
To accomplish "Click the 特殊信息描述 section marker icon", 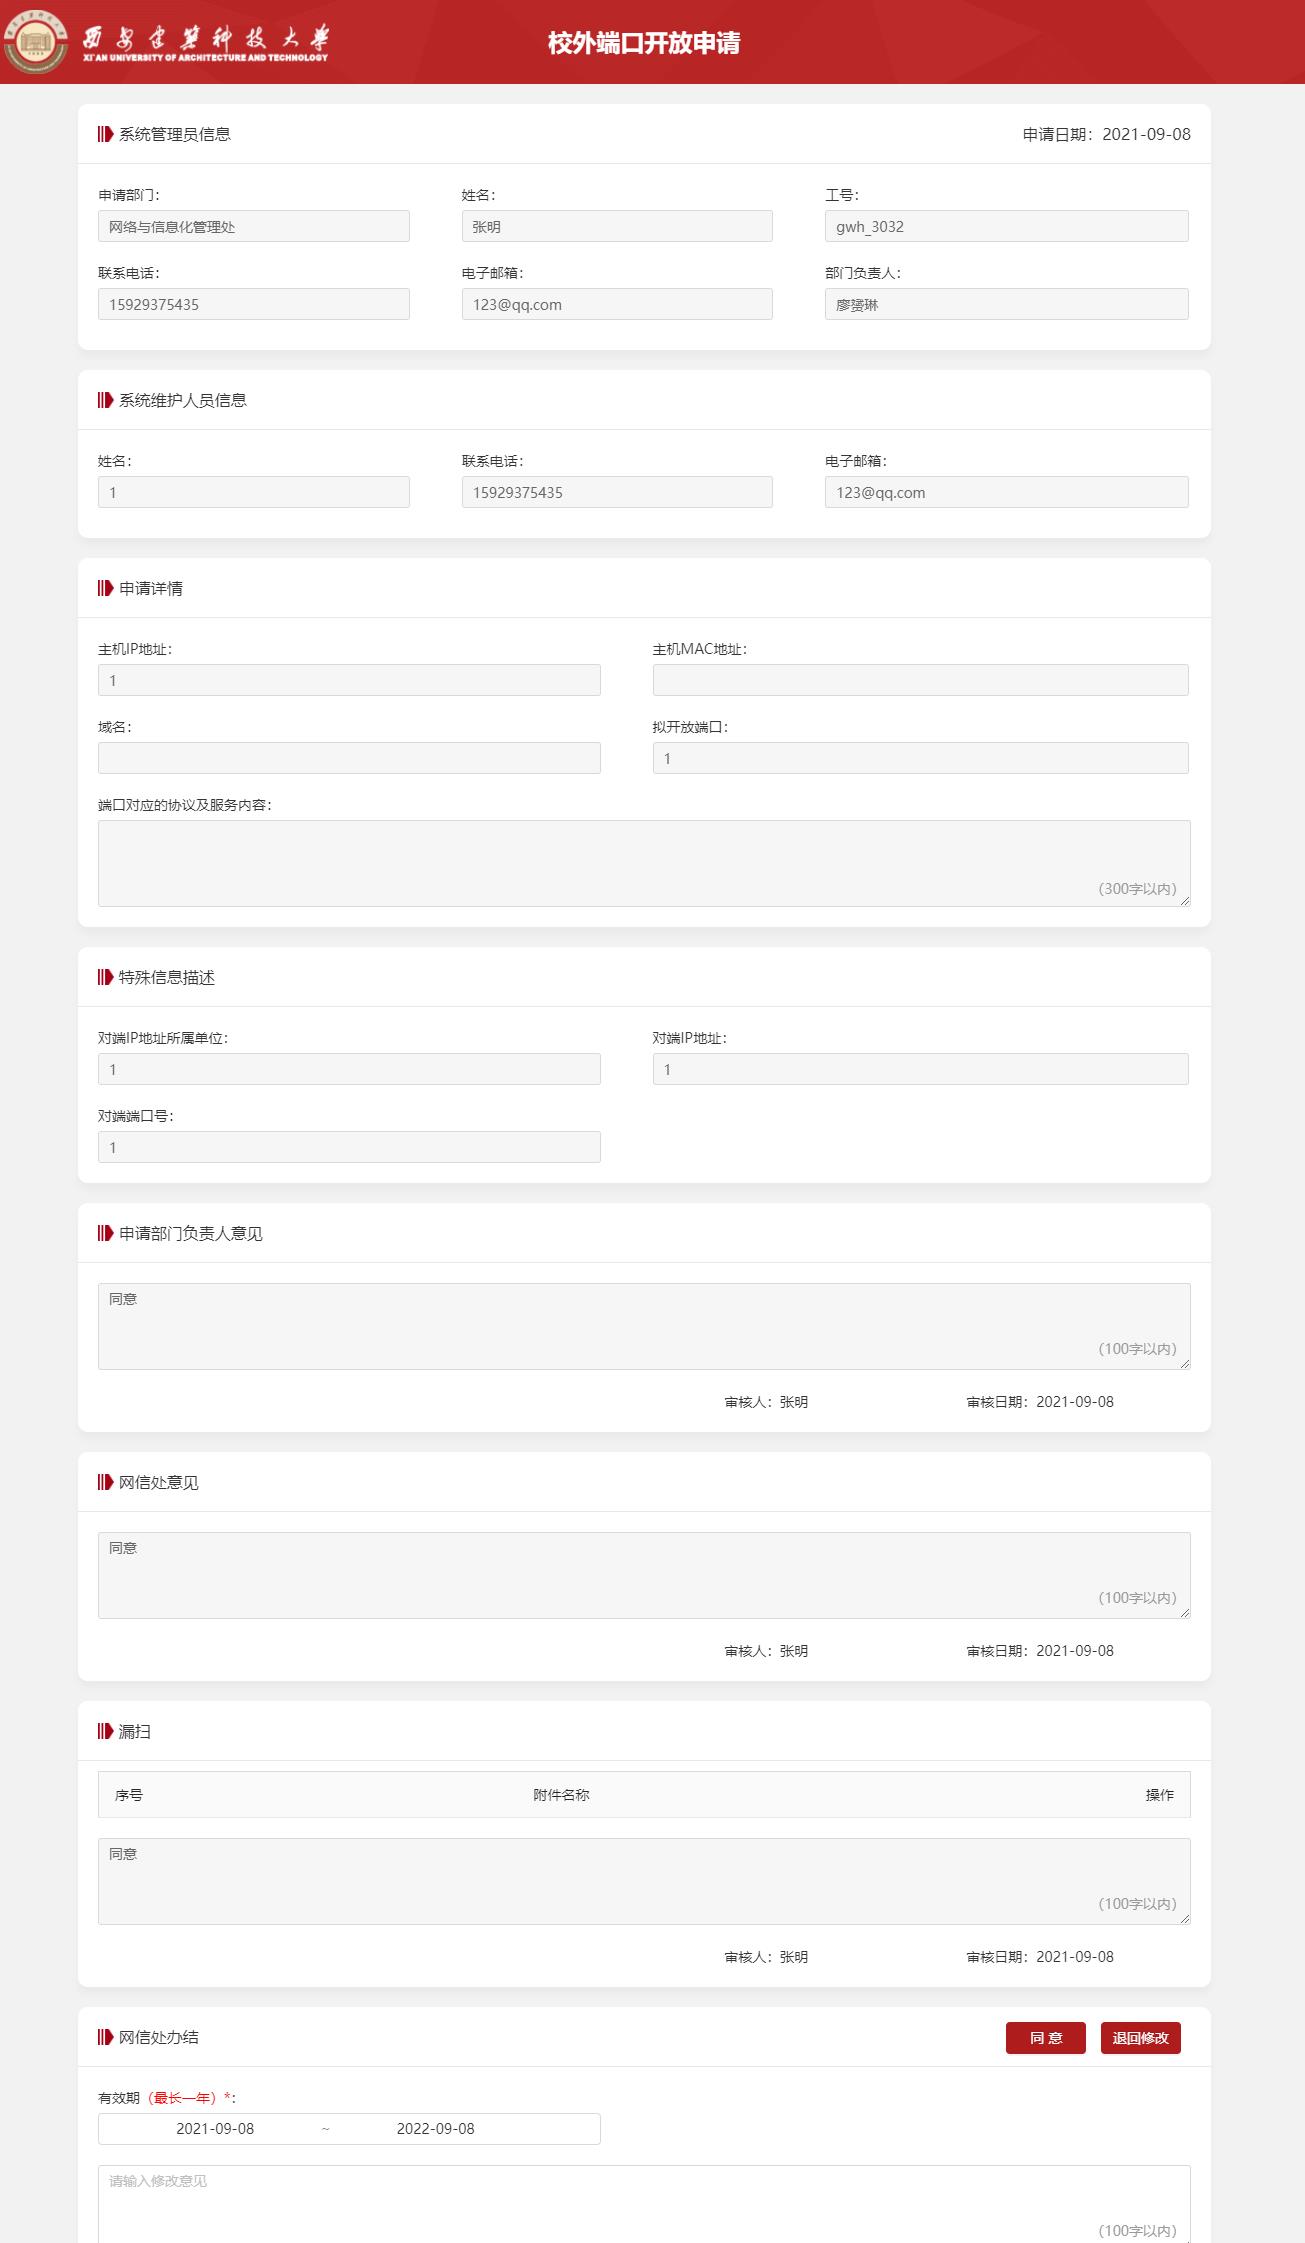I will click(105, 977).
